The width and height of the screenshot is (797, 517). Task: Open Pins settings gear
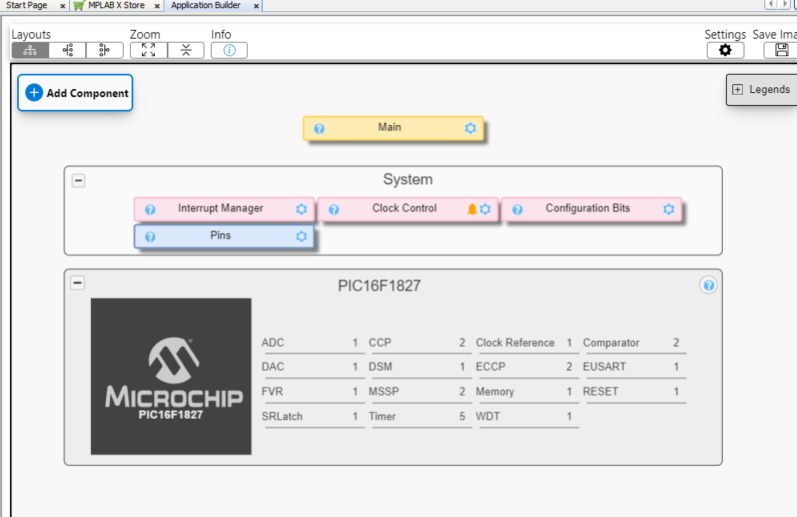301,236
